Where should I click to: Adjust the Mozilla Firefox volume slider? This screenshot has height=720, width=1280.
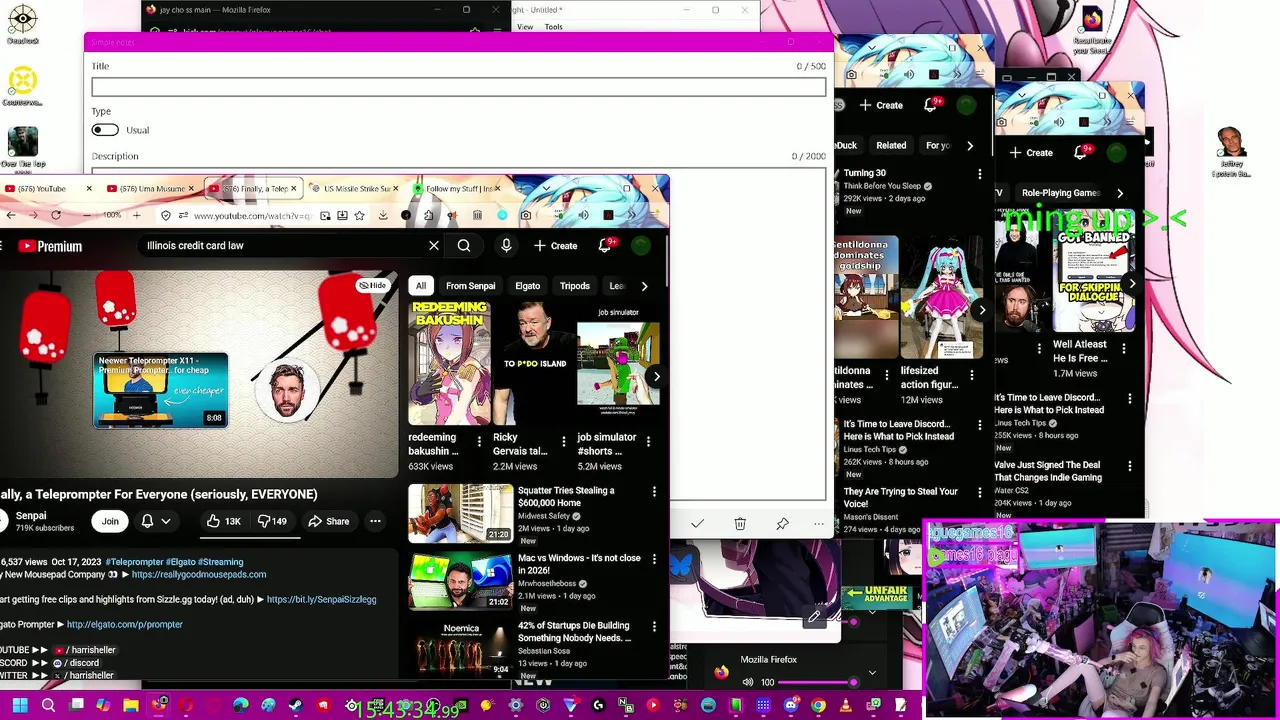pyautogui.click(x=815, y=682)
